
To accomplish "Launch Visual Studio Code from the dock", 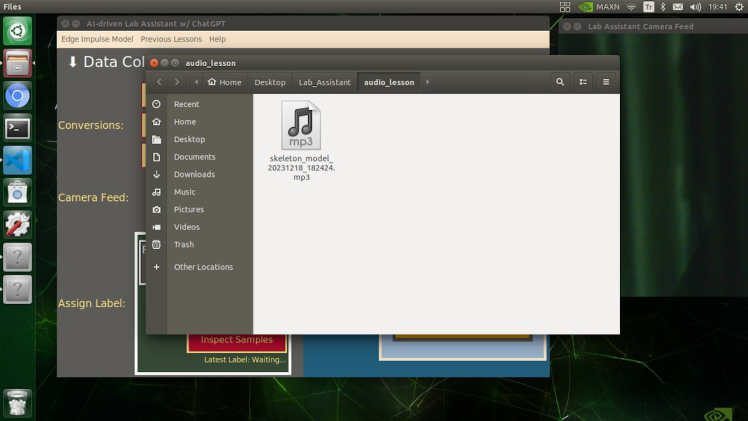I will point(18,160).
